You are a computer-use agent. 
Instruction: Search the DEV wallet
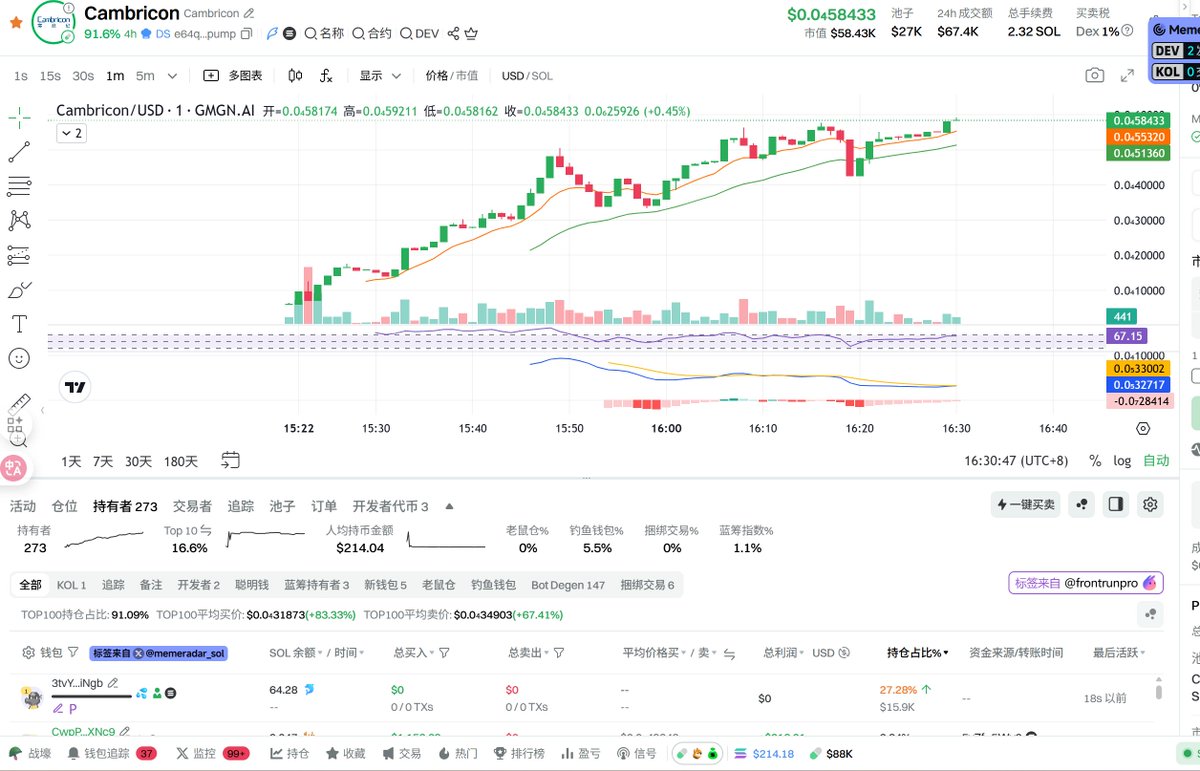click(419, 33)
